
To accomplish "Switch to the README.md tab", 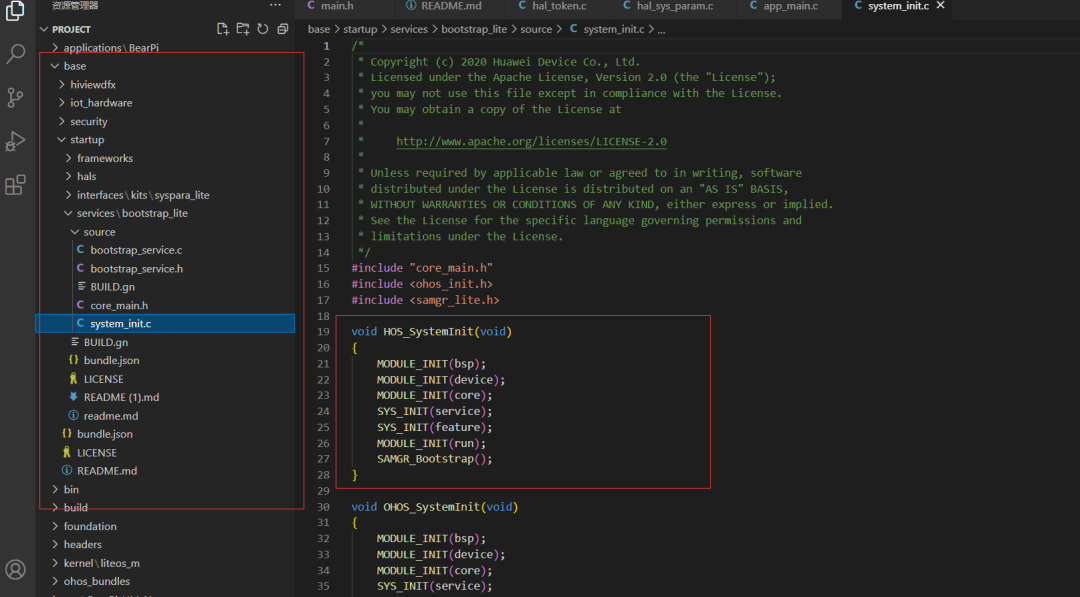I will coord(451,6).
